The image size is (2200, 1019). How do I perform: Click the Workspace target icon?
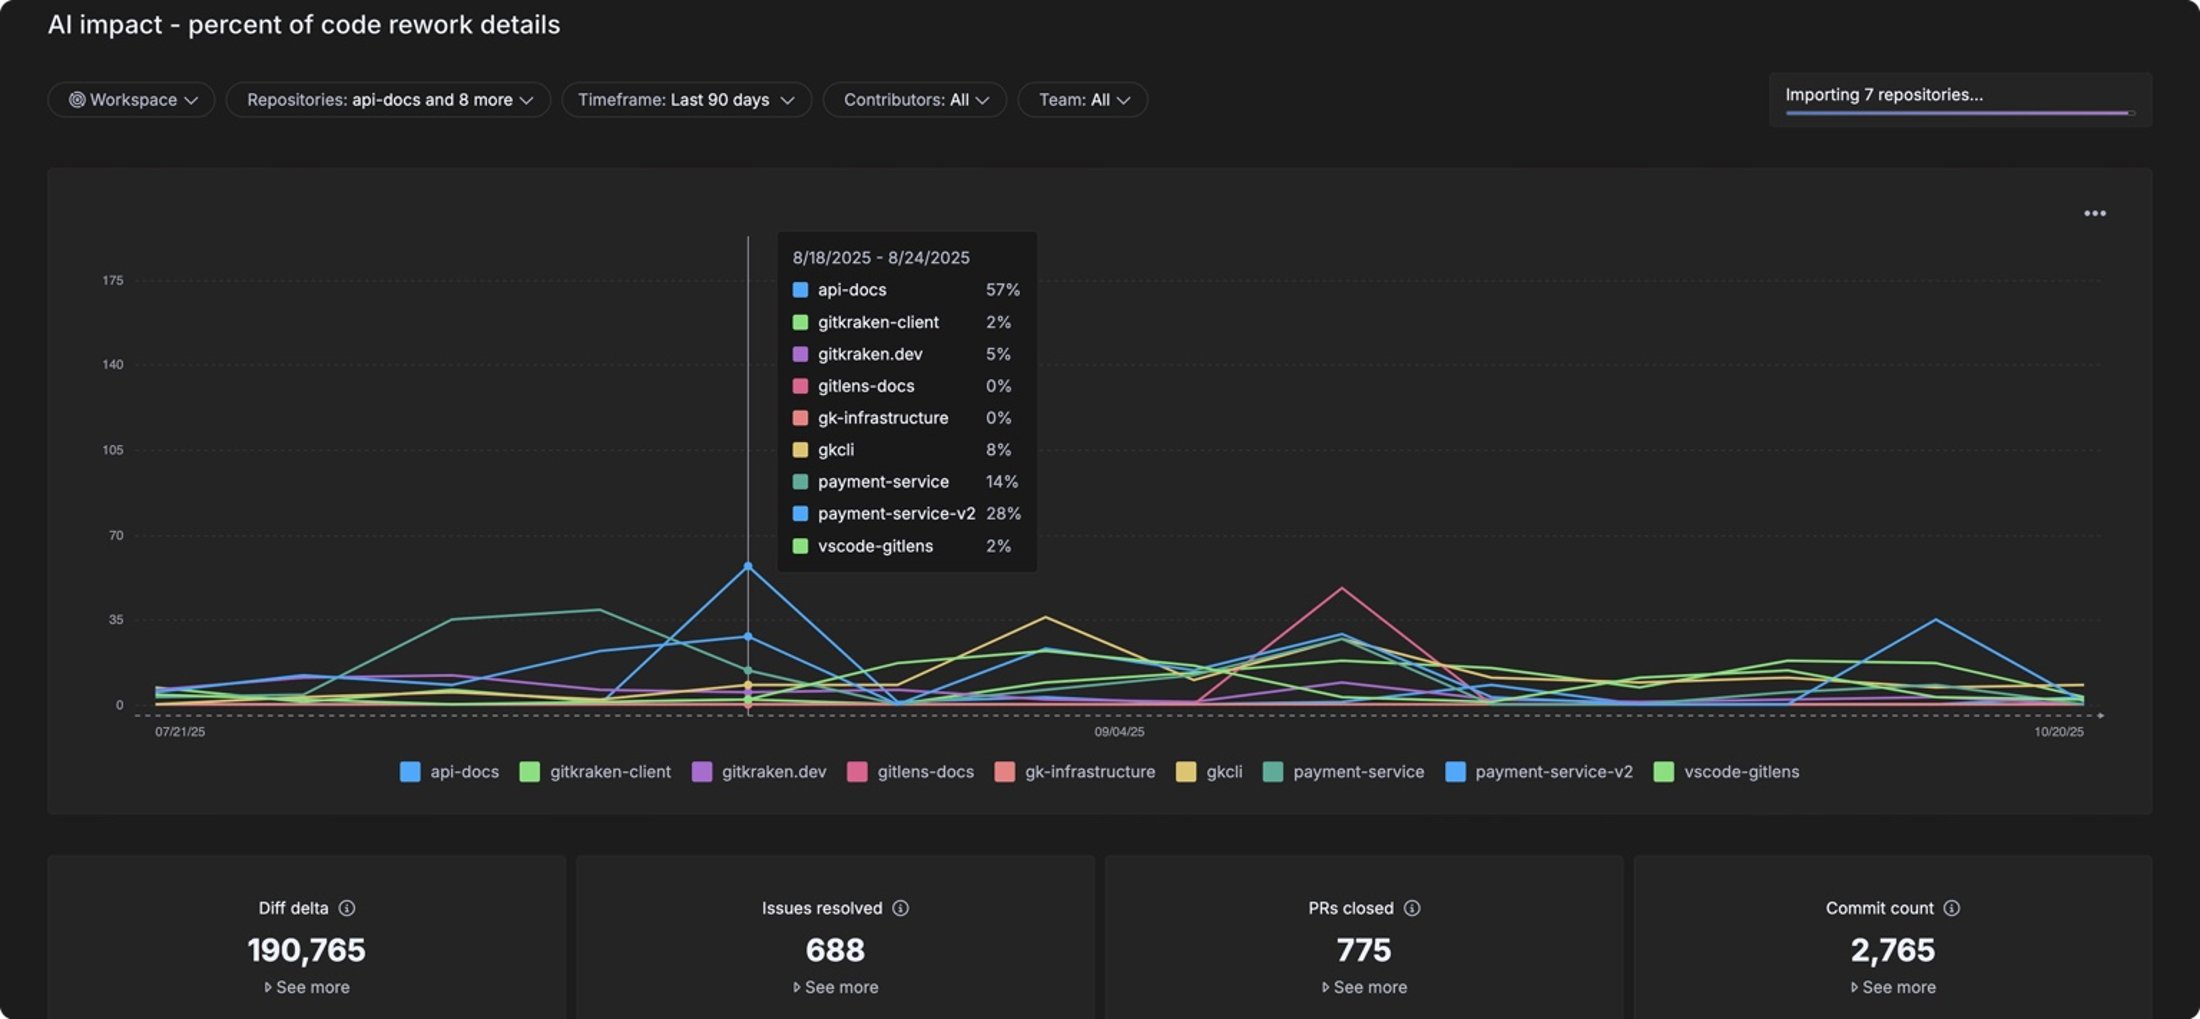tap(76, 100)
